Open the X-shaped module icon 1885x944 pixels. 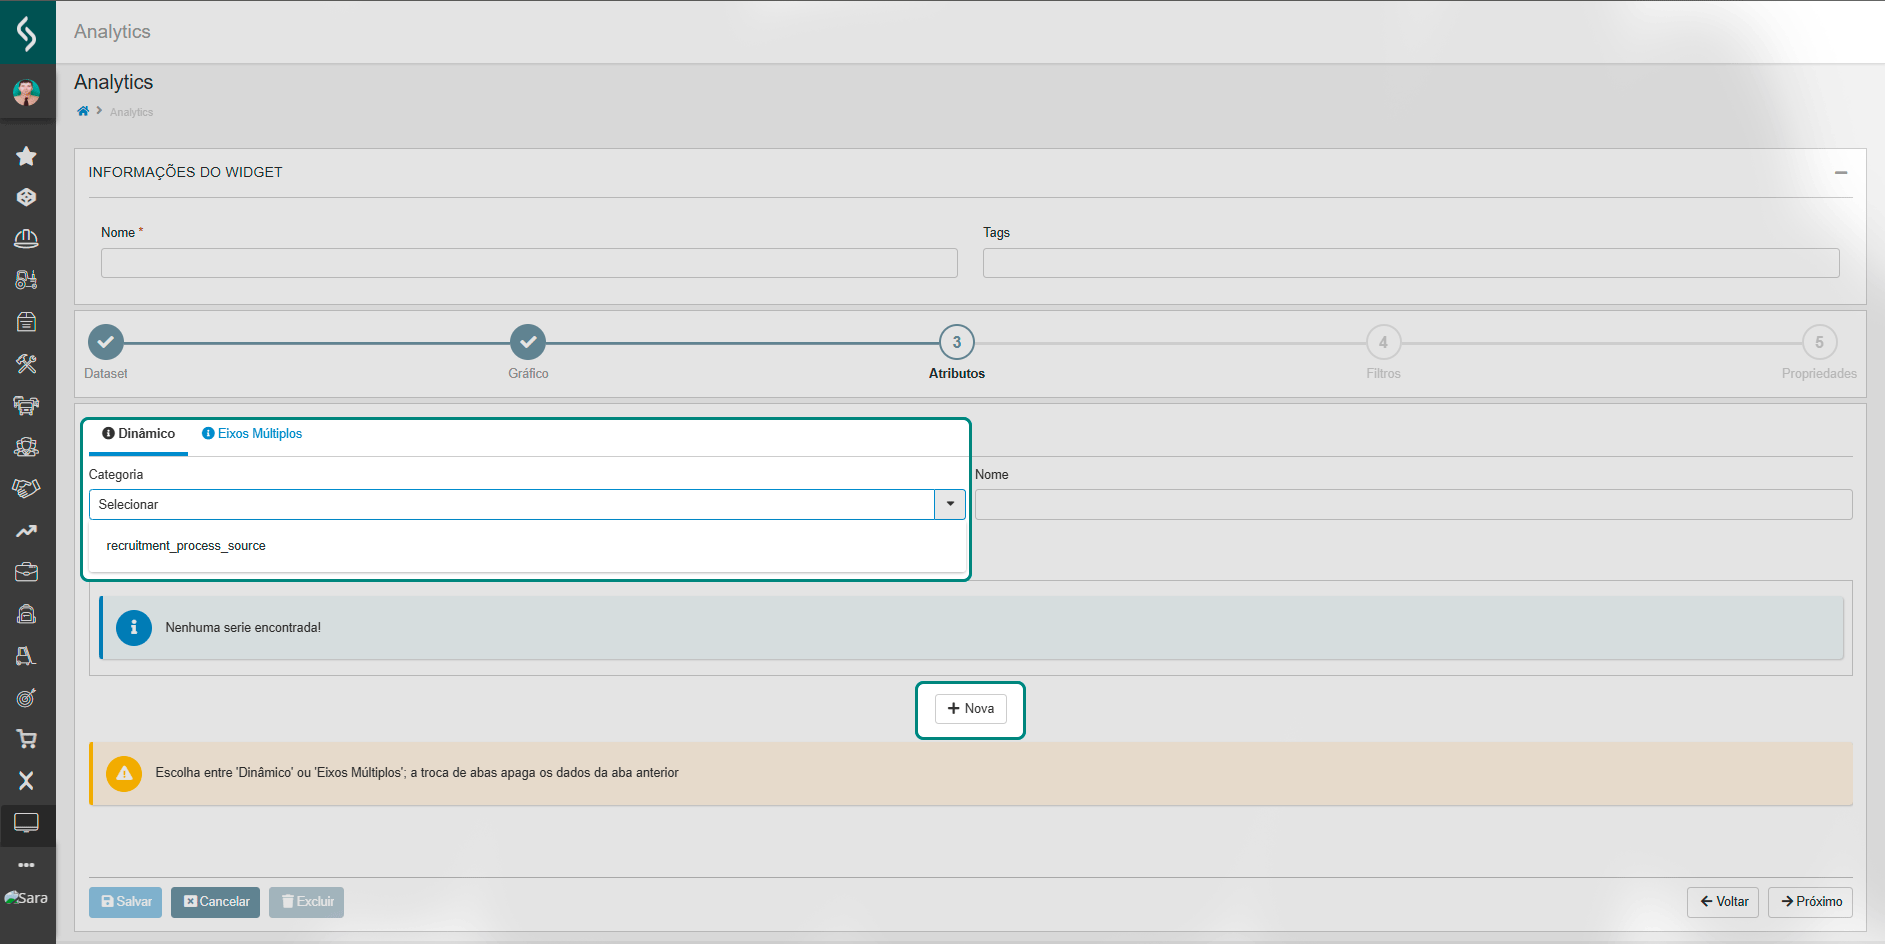pyautogui.click(x=27, y=781)
